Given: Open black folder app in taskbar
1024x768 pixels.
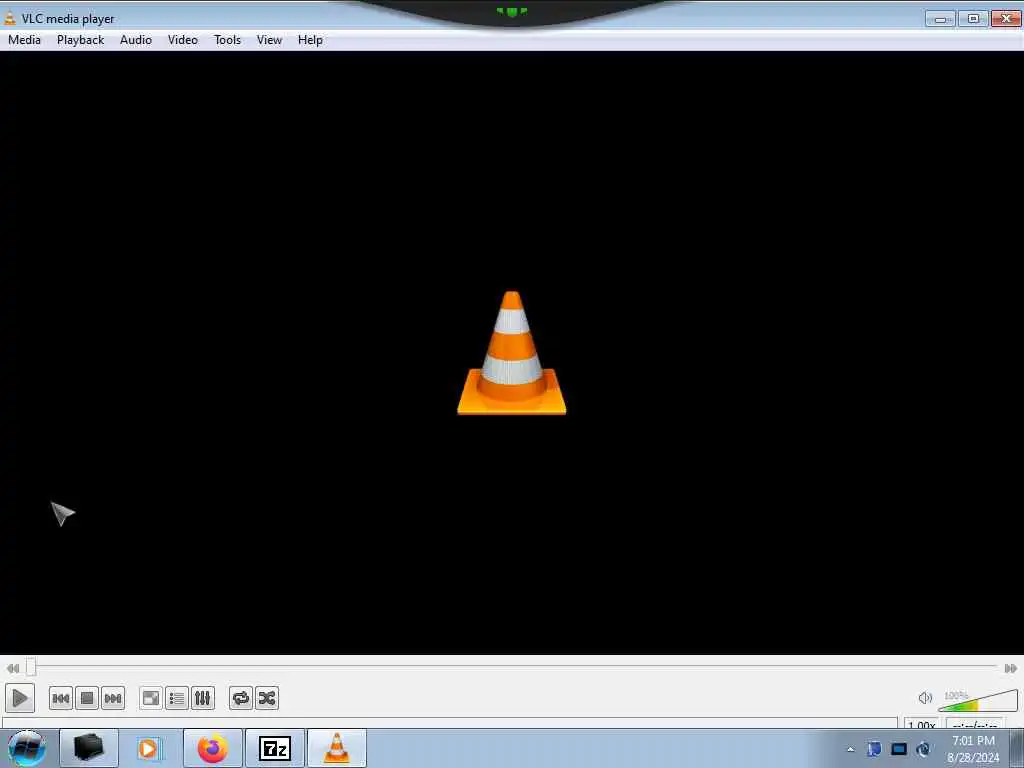Looking at the screenshot, I should [x=89, y=748].
